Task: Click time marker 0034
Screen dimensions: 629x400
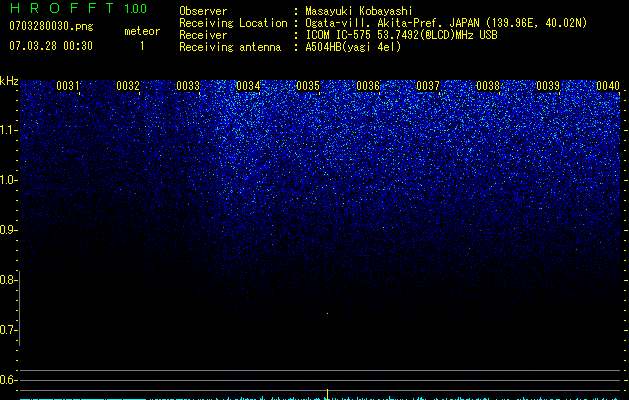Action: pyautogui.click(x=248, y=86)
